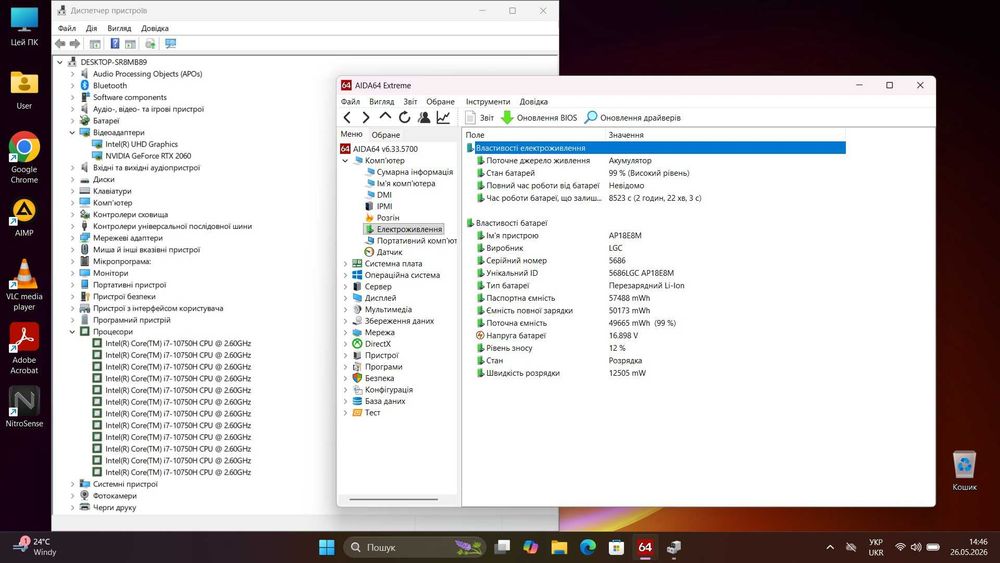Open Дія menu in Device Manager
This screenshot has height=563, width=1000.
coord(91,28)
